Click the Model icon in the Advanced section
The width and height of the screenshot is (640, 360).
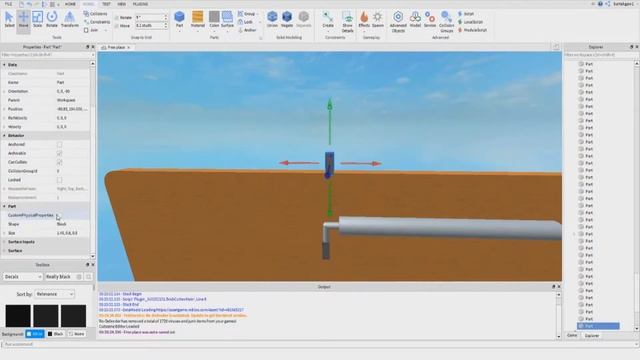pyautogui.click(x=415, y=19)
